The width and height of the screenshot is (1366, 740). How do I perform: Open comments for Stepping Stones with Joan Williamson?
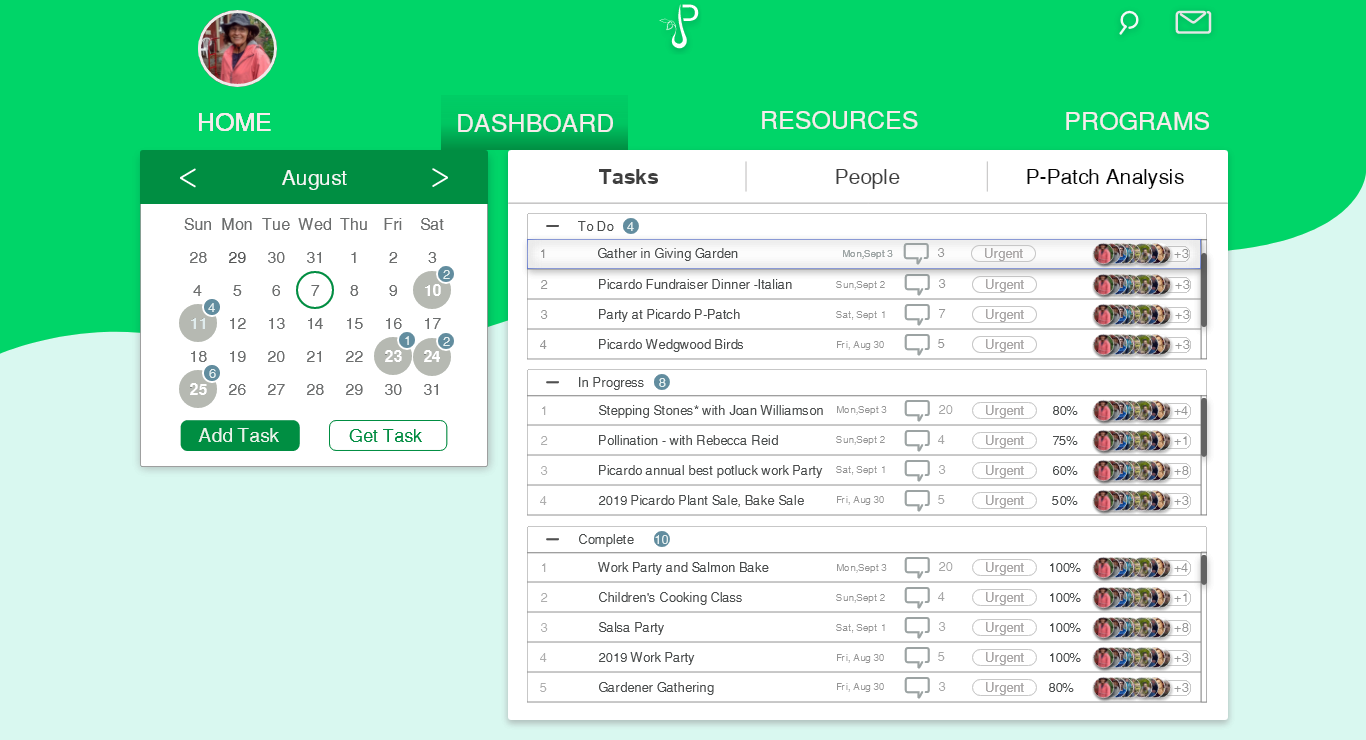pyautogui.click(x=917, y=411)
